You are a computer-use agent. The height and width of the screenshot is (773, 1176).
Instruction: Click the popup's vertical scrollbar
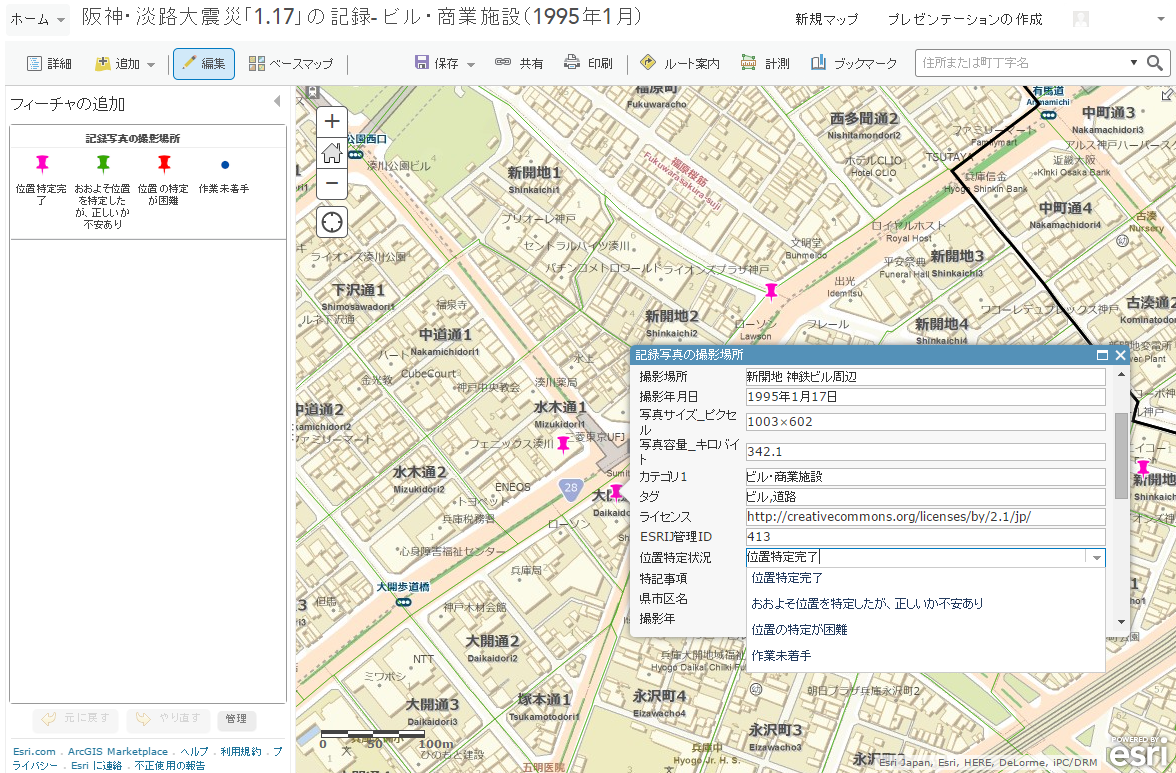1120,455
